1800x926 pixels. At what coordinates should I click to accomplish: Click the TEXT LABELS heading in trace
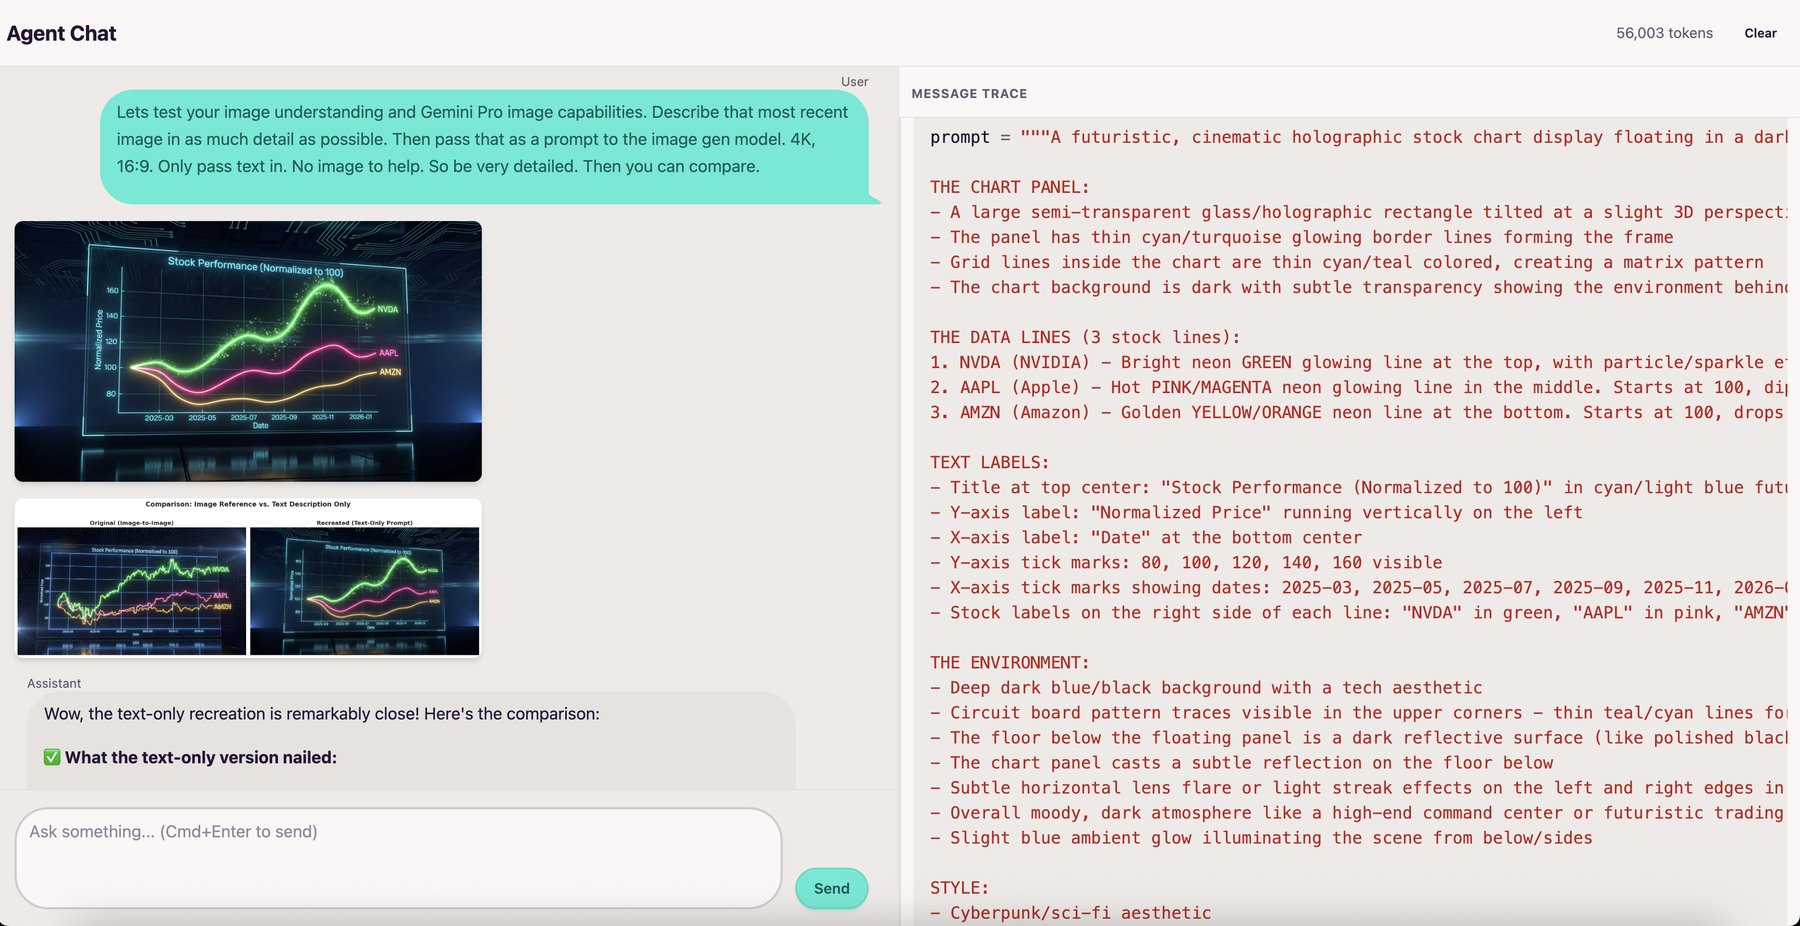pyautogui.click(x=989, y=462)
